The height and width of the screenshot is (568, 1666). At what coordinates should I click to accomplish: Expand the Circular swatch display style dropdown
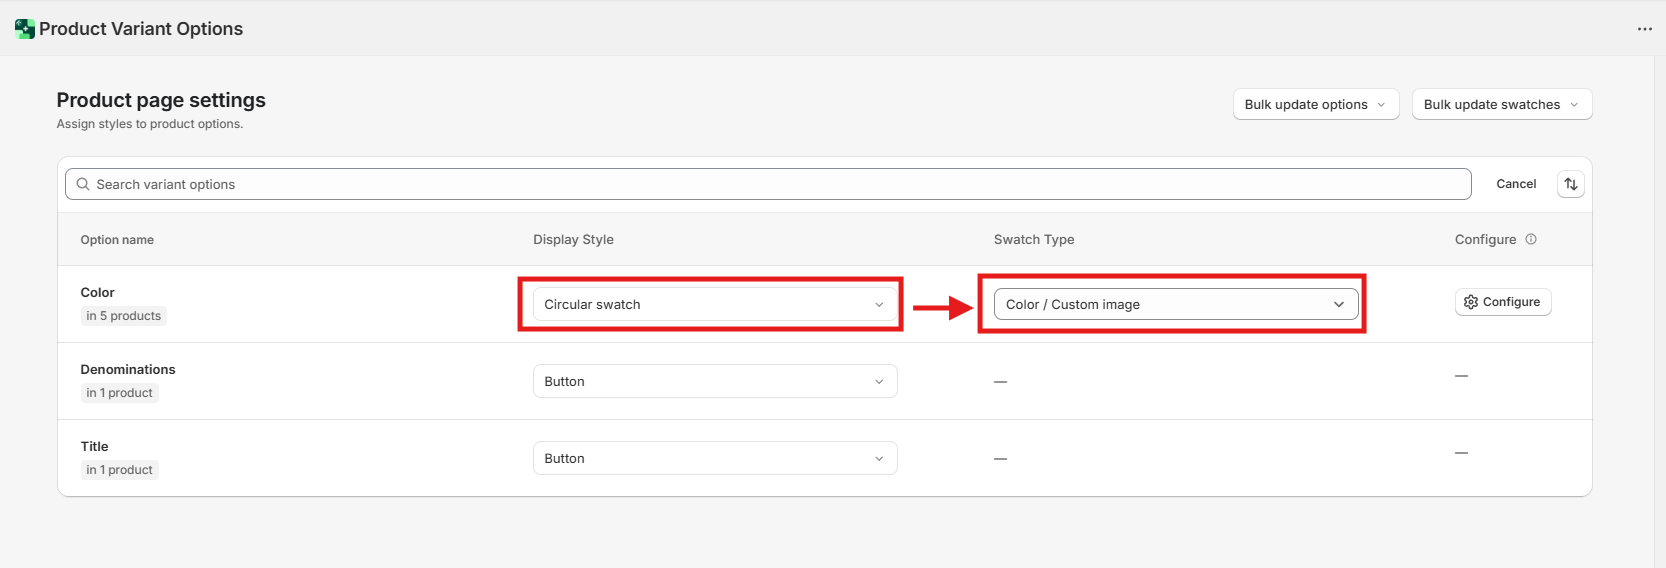[x=714, y=304]
